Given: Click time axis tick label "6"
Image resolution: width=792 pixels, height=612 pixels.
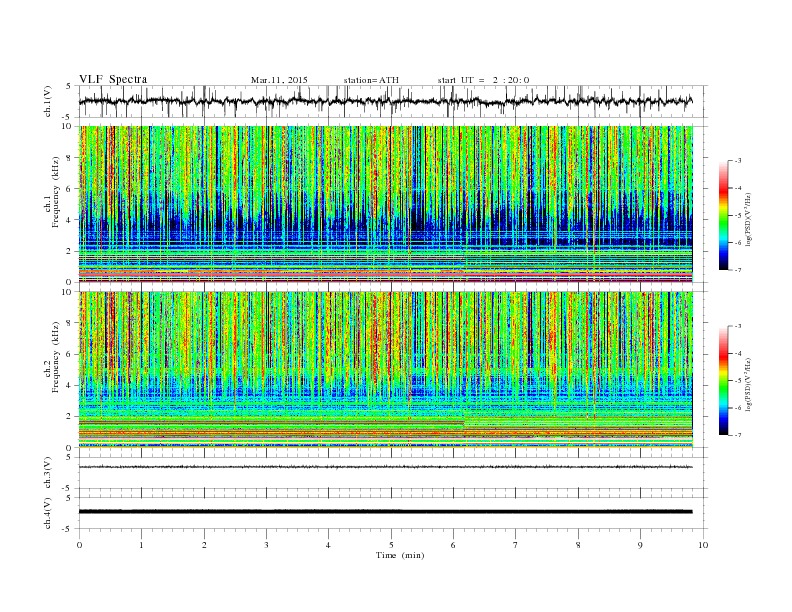Looking at the screenshot, I should (x=453, y=545).
